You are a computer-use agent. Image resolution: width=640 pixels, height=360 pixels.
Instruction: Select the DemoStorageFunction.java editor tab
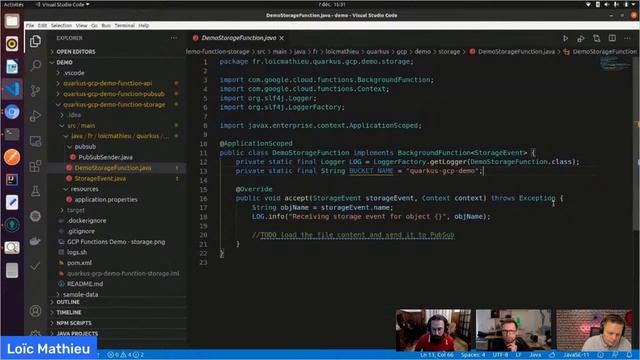(239, 38)
